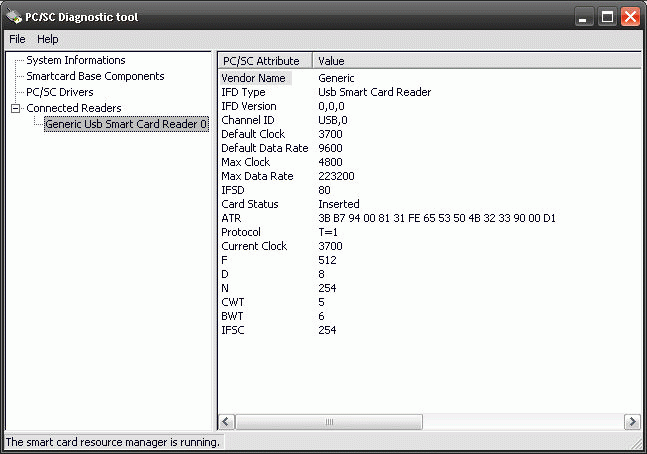Select the IFD Type attribute
This screenshot has height=454, width=647.
pos(243,92)
